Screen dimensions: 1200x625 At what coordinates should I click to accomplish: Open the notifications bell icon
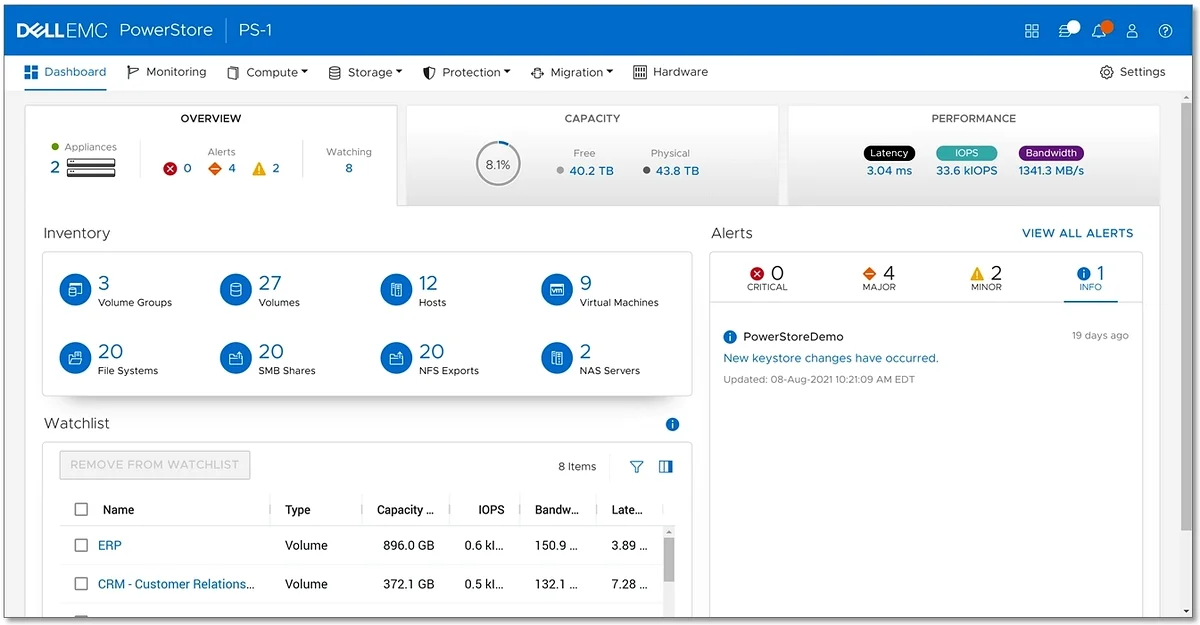[x=1100, y=30]
